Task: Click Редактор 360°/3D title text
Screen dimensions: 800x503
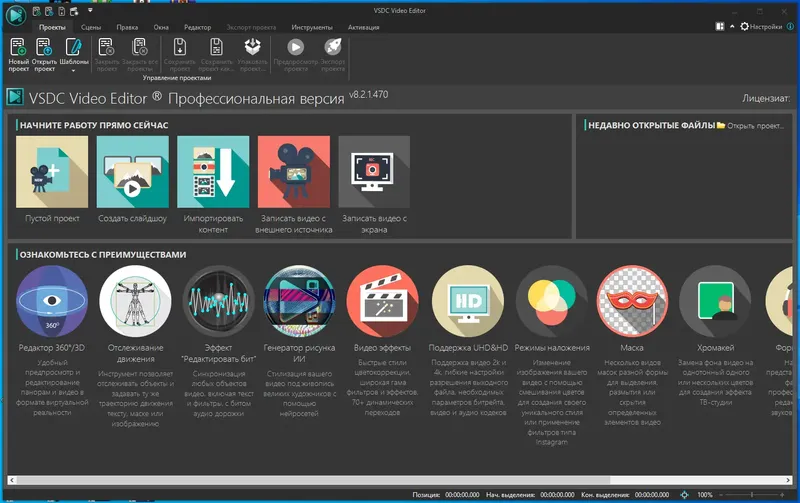Action: point(52,348)
